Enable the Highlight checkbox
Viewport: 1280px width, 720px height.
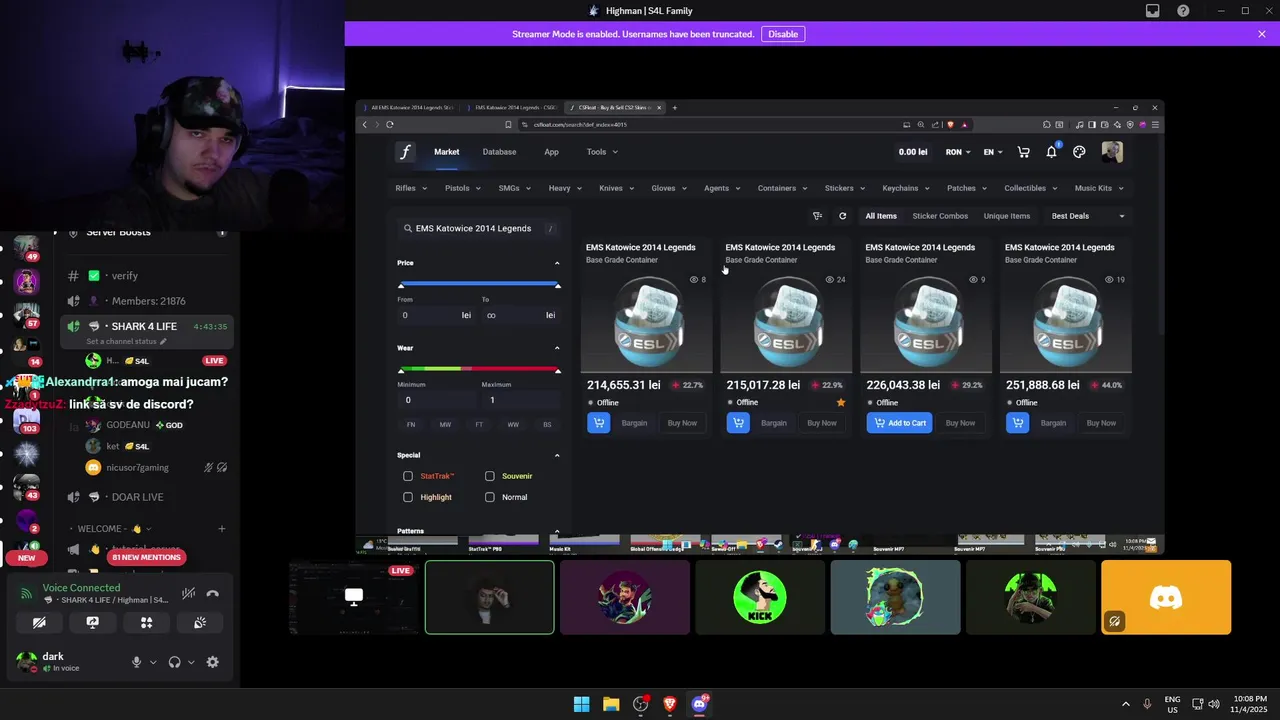click(408, 497)
